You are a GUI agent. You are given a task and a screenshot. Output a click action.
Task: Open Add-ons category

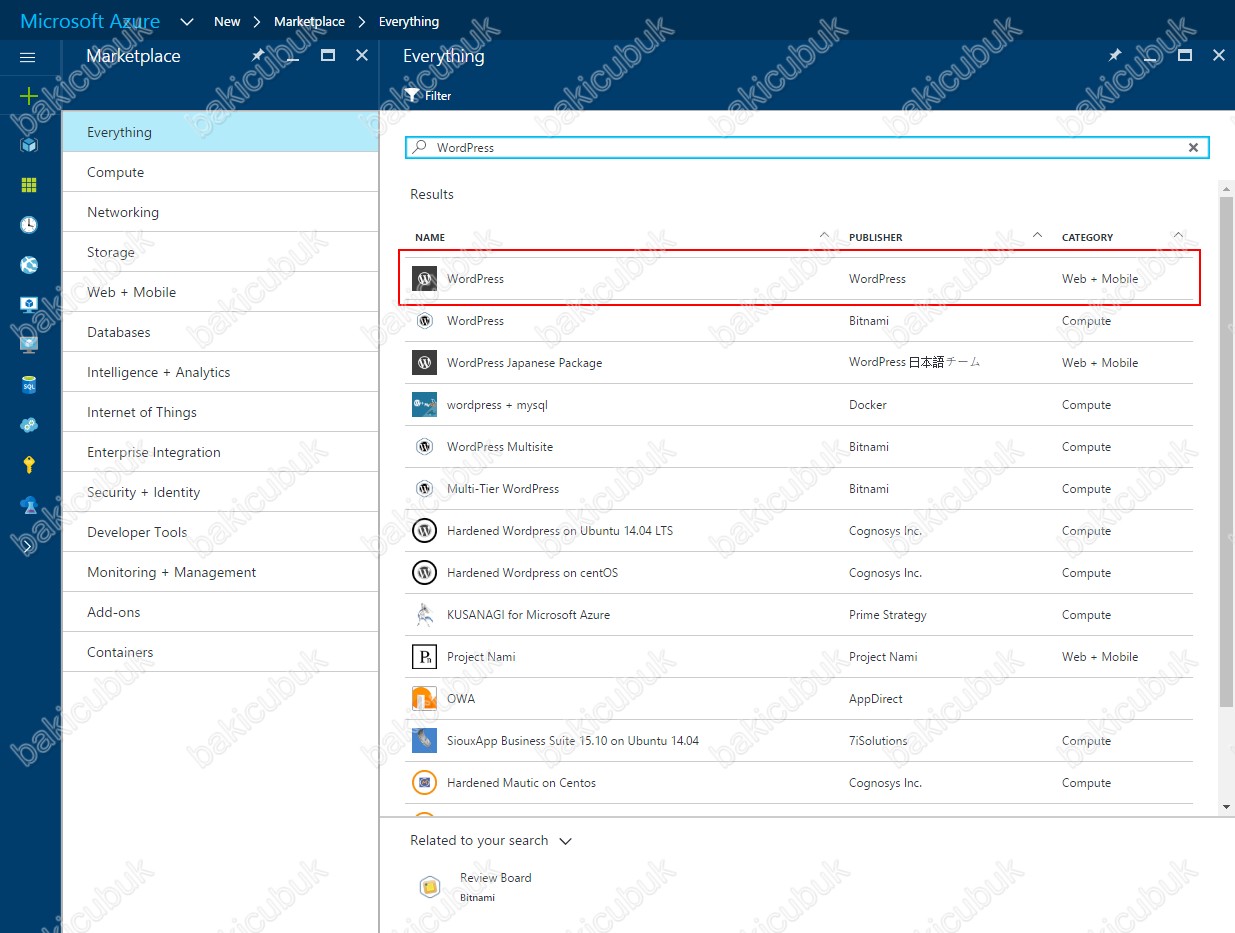(220, 612)
